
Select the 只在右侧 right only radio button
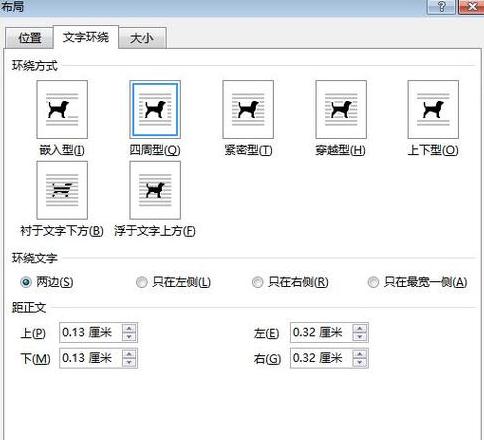[x=257, y=282]
